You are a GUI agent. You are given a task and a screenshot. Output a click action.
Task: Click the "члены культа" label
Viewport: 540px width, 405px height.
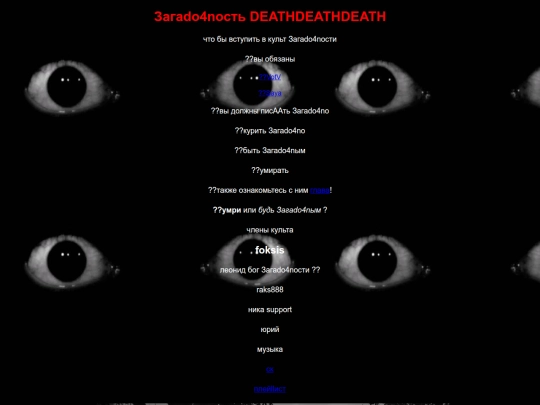pos(270,230)
